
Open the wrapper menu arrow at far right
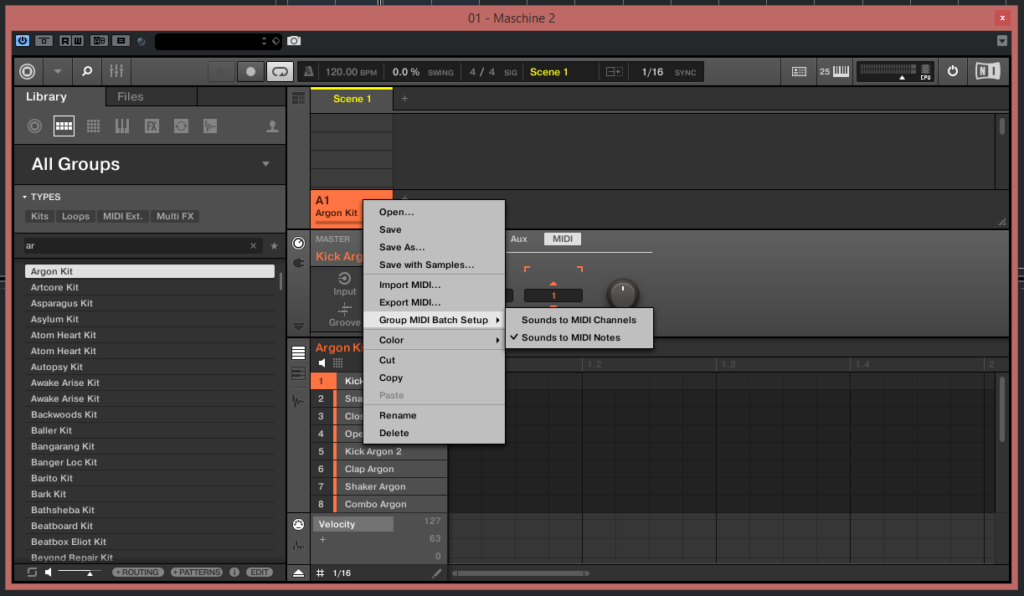[1002, 40]
